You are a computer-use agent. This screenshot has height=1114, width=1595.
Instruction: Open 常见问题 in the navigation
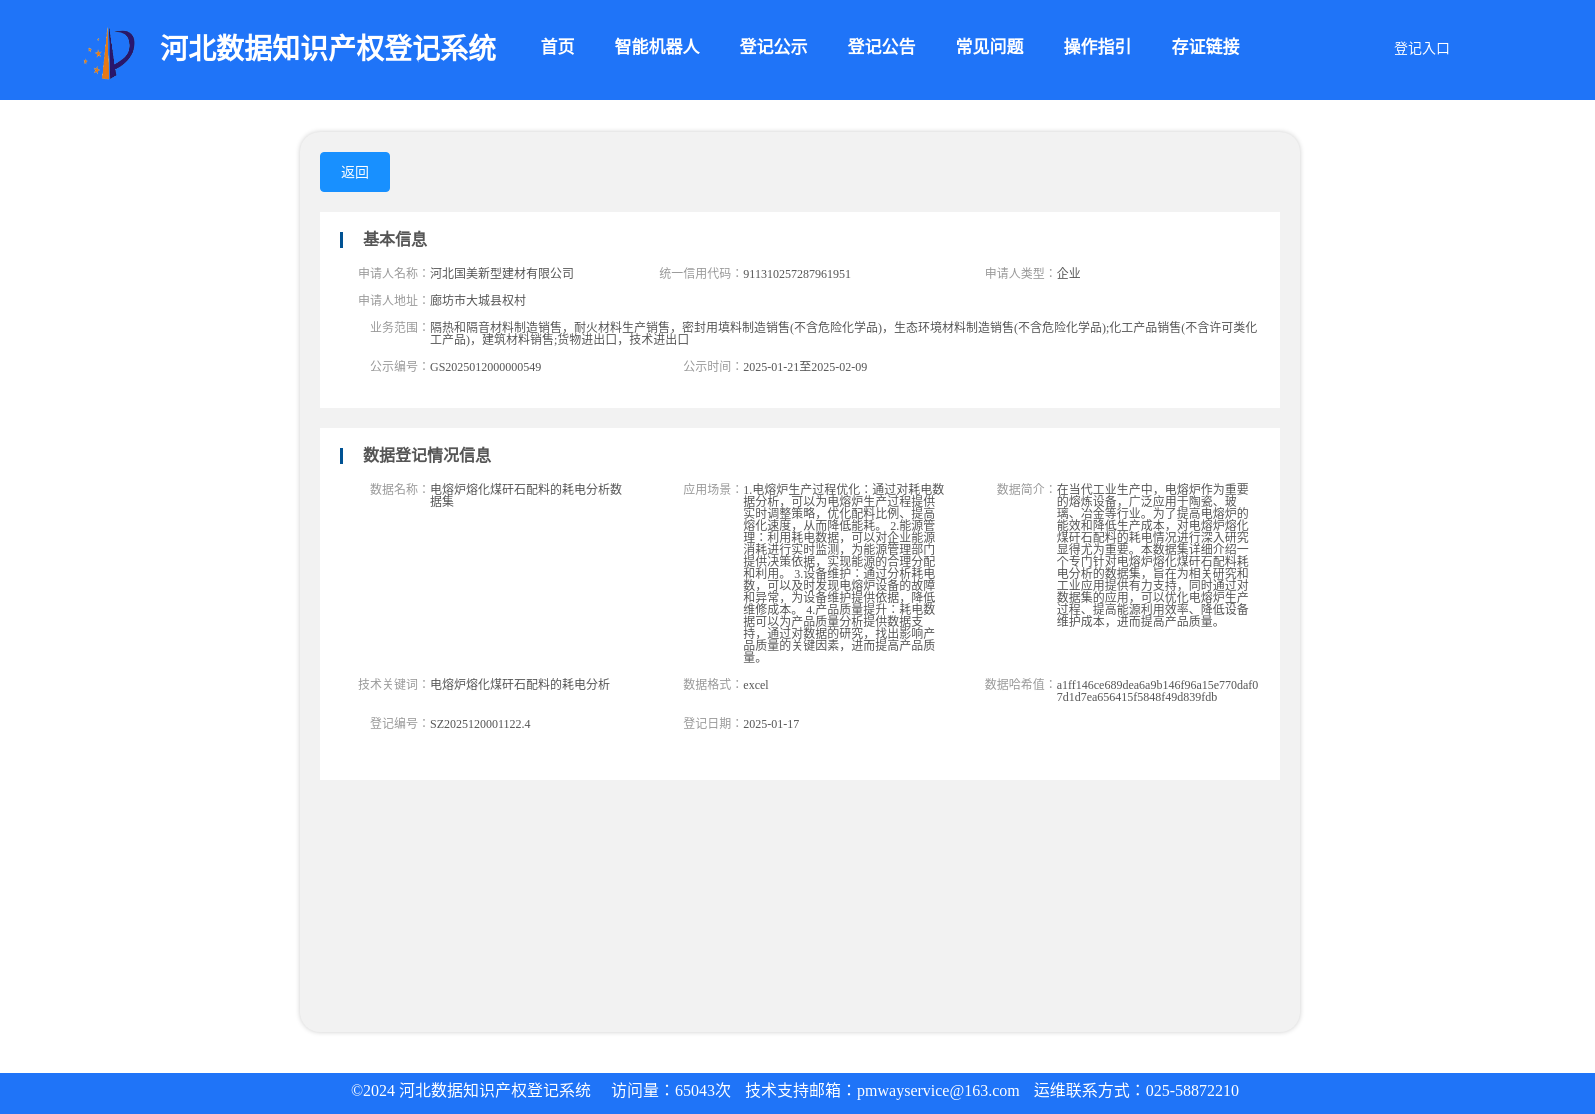[989, 47]
